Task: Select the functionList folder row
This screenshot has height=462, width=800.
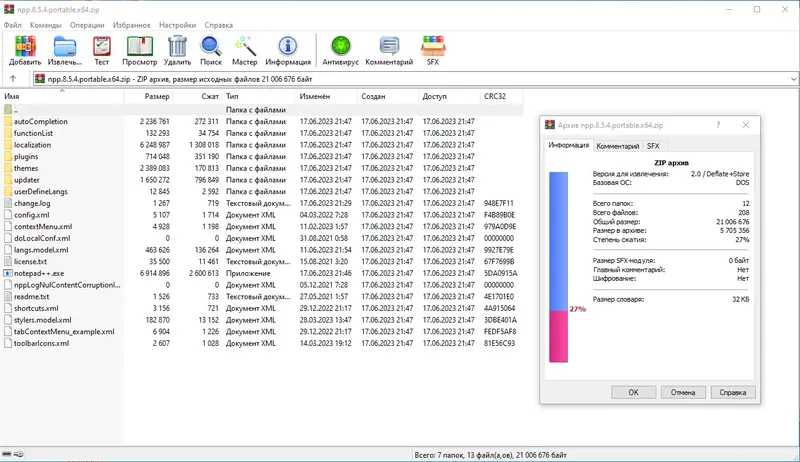Action: pos(263,133)
